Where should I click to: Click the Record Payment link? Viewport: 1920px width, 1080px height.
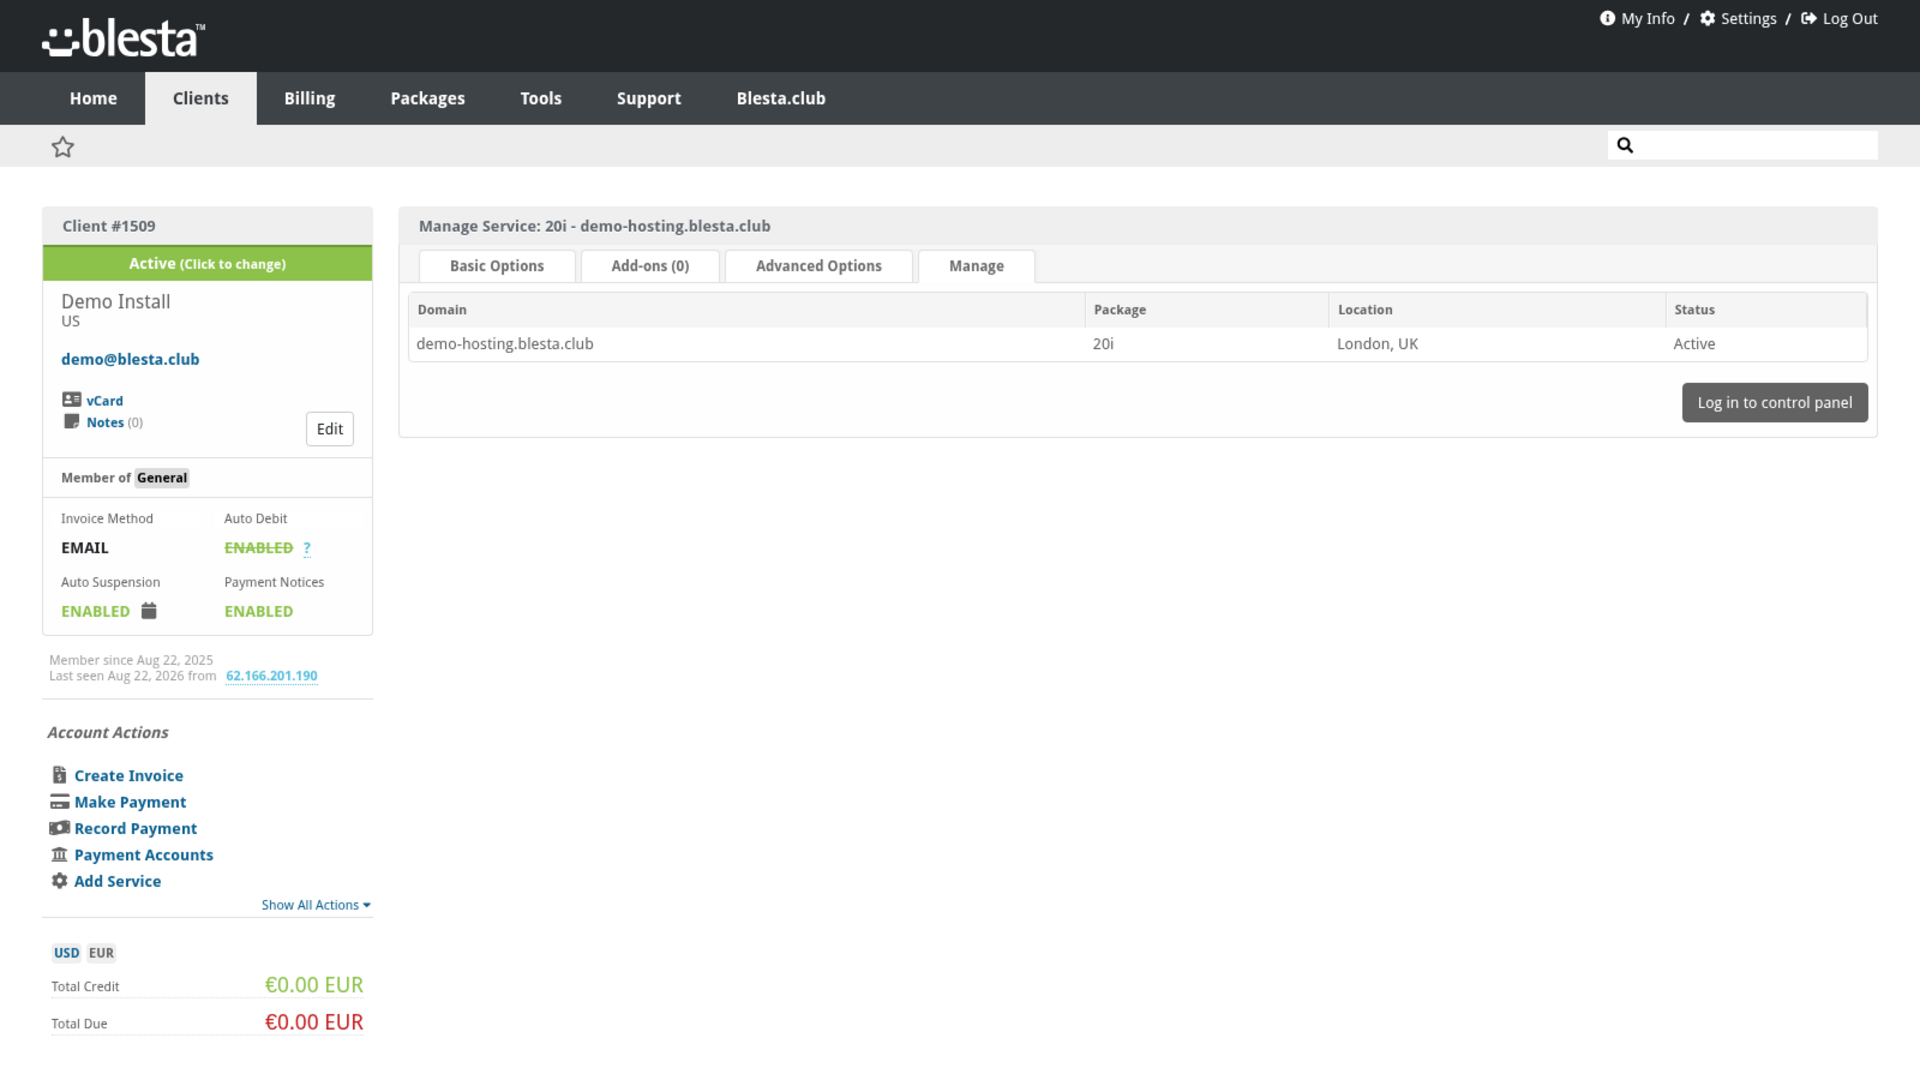135,828
